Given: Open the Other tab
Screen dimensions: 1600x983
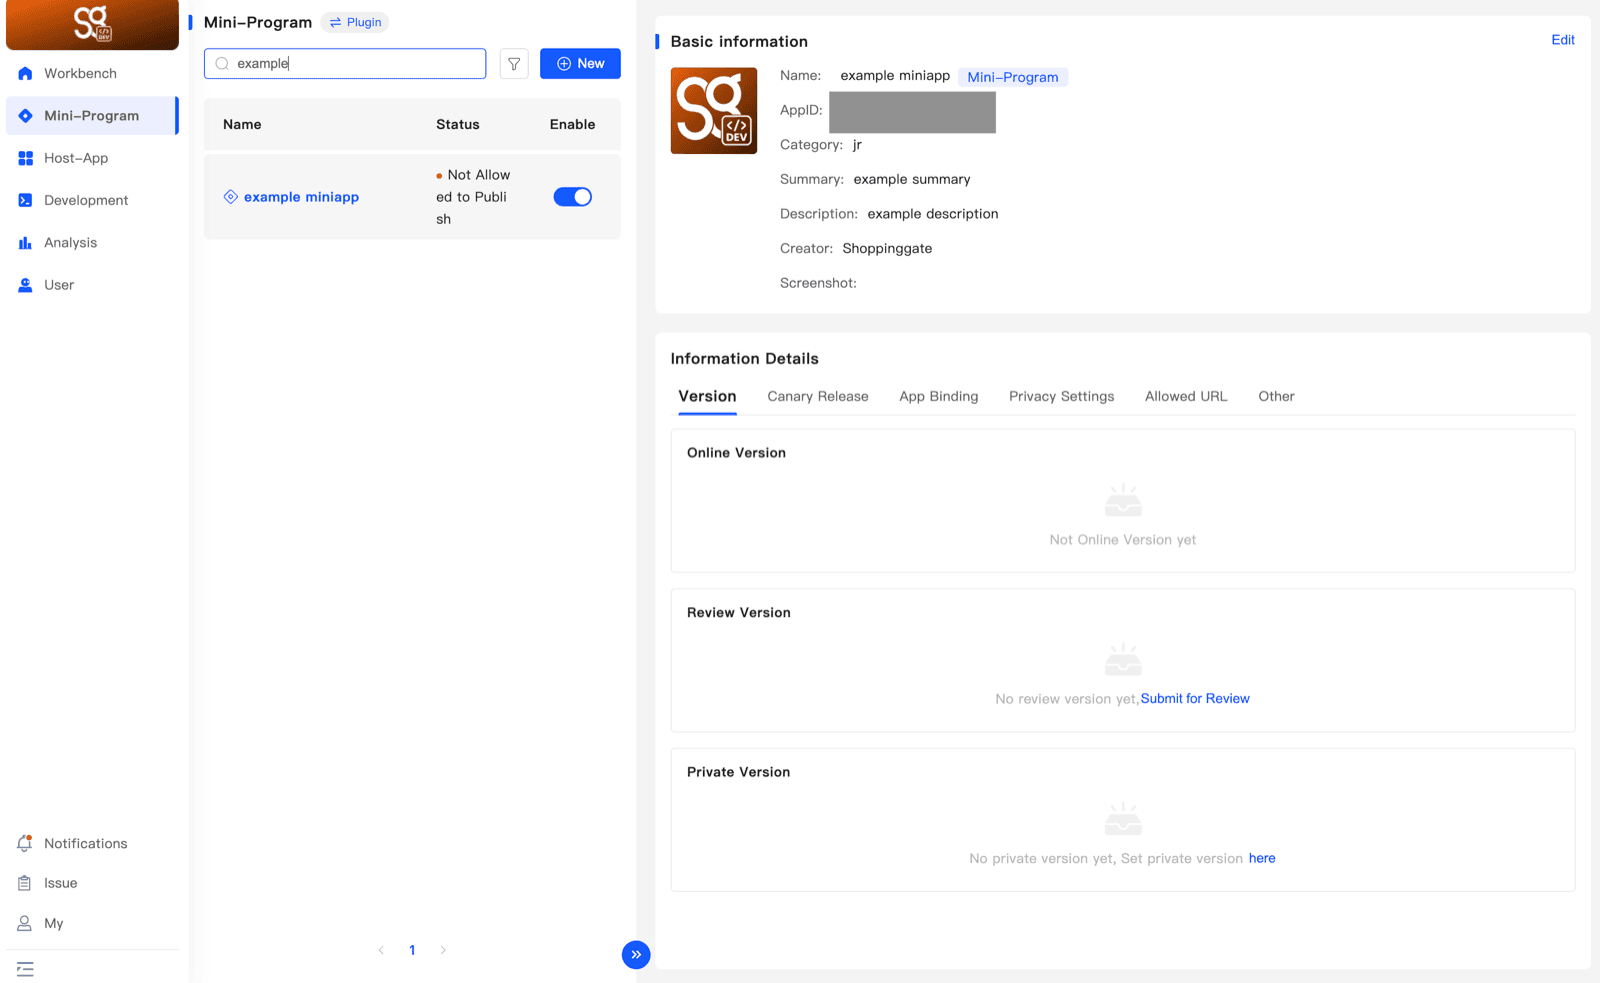Looking at the screenshot, I should tap(1276, 397).
